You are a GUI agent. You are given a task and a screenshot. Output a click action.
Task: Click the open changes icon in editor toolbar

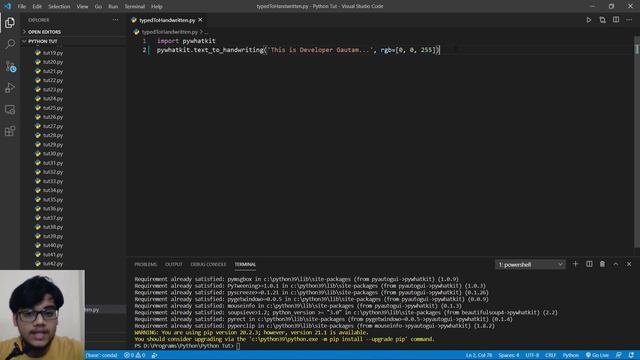pos(602,20)
